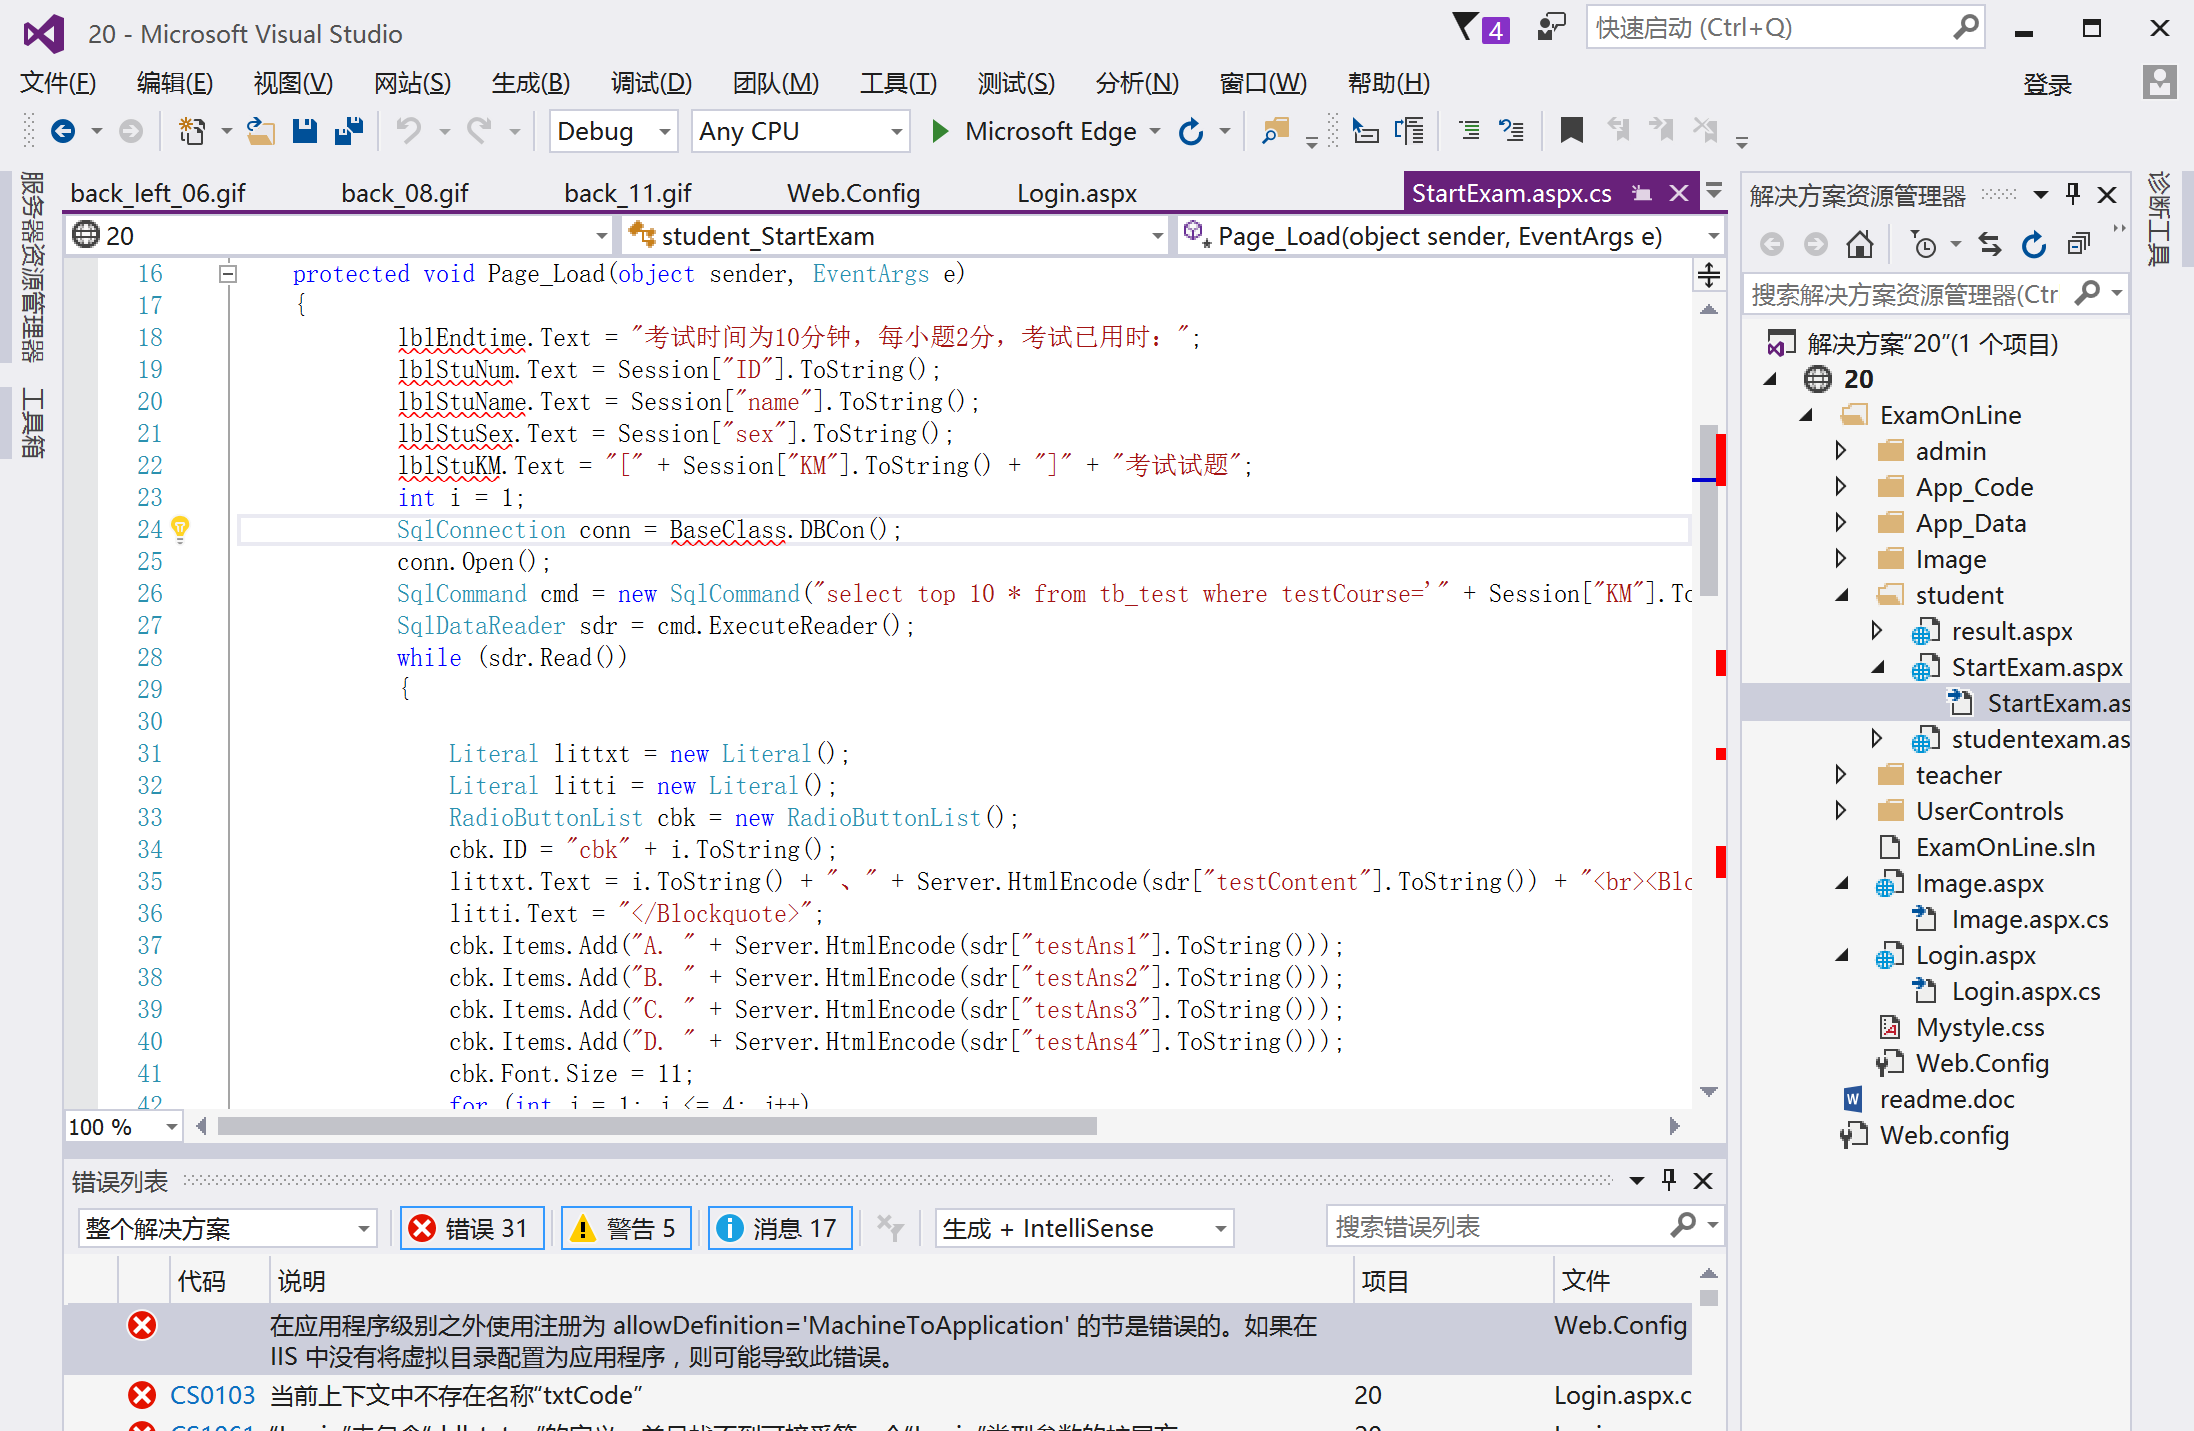Open the 服务器资源管理器 side tab
2194x1431 pixels.
click(x=33, y=266)
